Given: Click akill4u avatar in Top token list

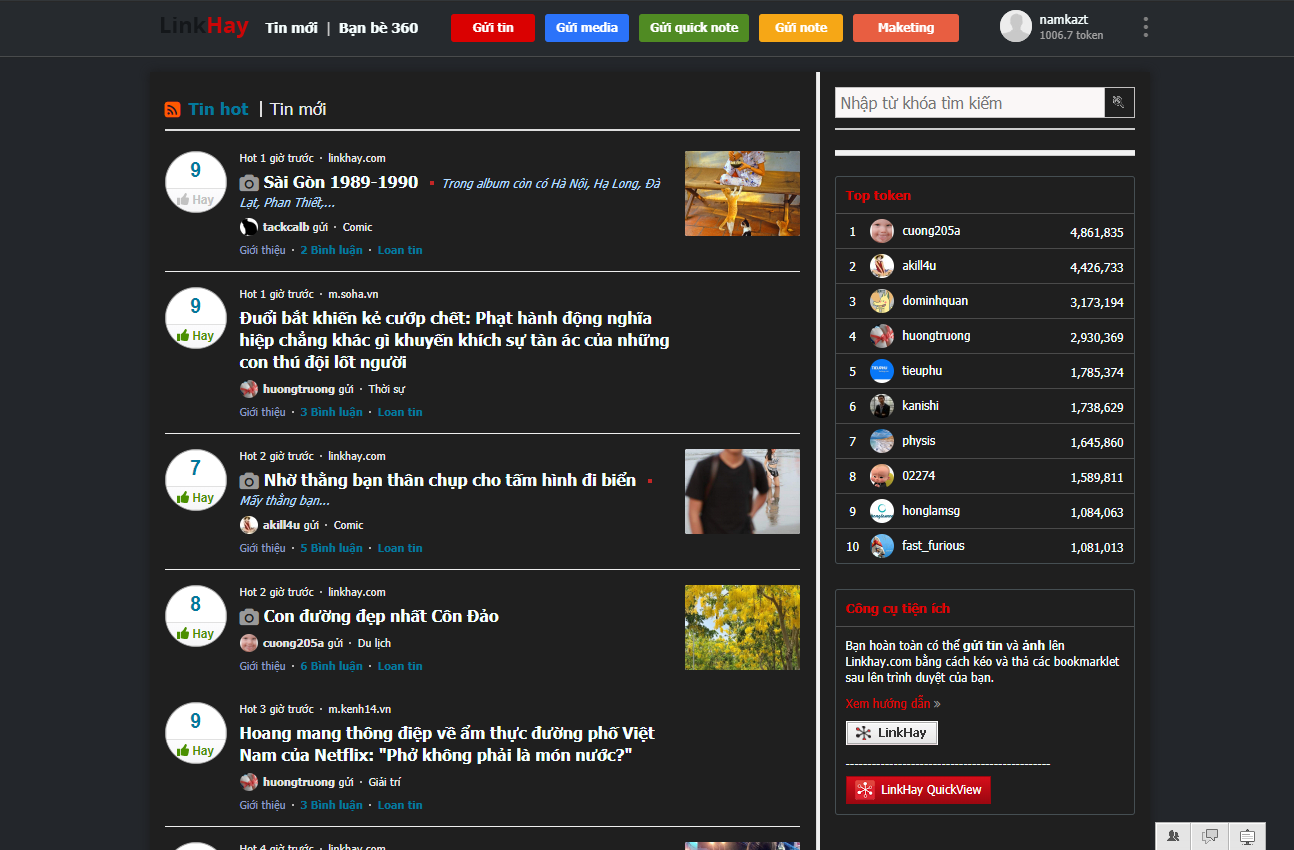Looking at the screenshot, I should (x=882, y=266).
